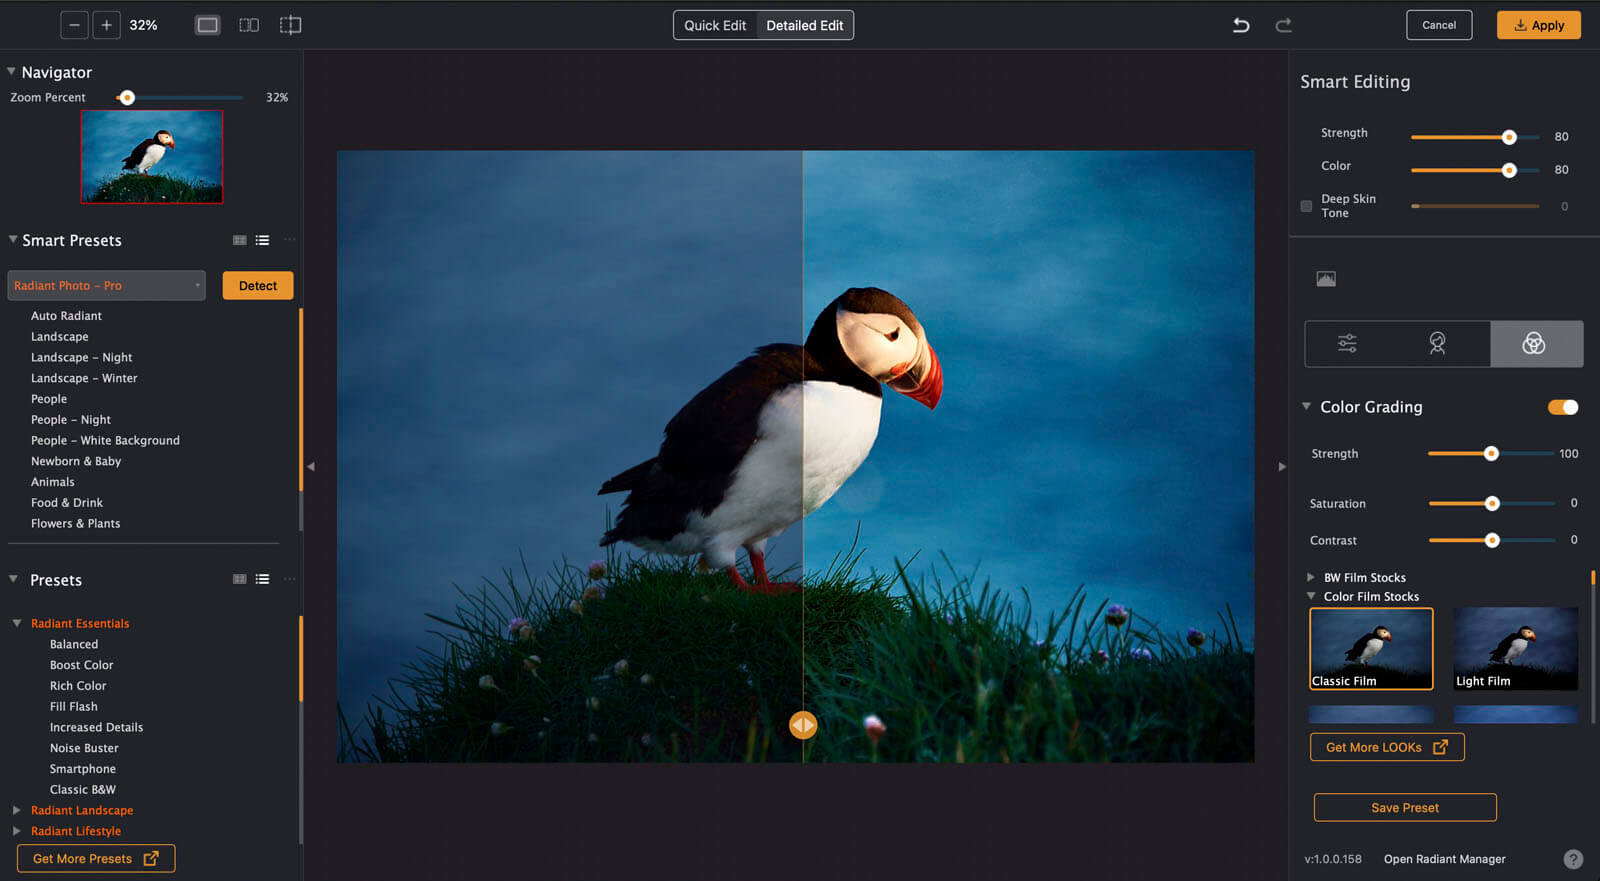
Task: Select the Light Film look thumbnail
Action: [1515, 648]
